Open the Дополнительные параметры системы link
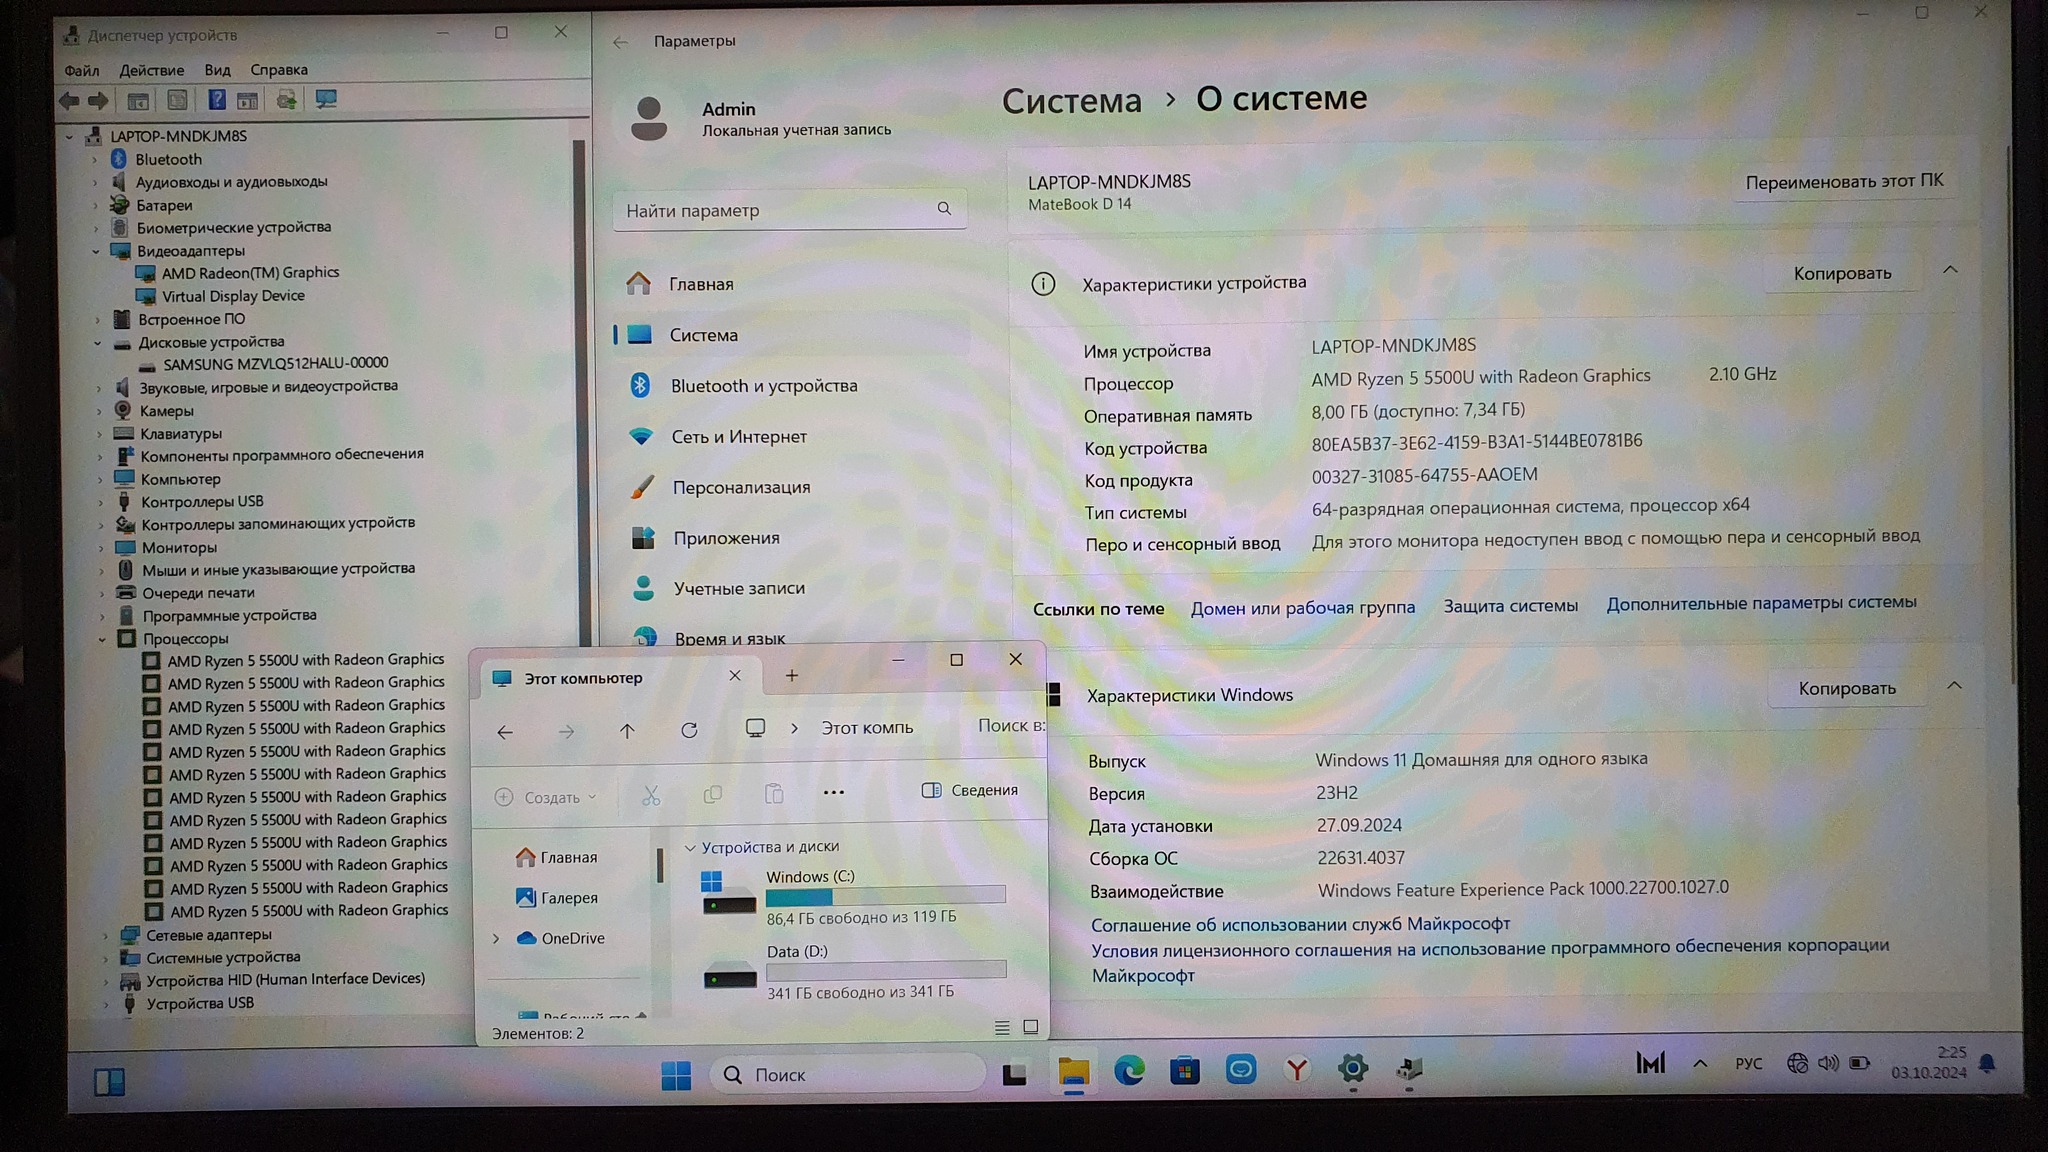Image resolution: width=2048 pixels, height=1152 pixels. click(1760, 603)
